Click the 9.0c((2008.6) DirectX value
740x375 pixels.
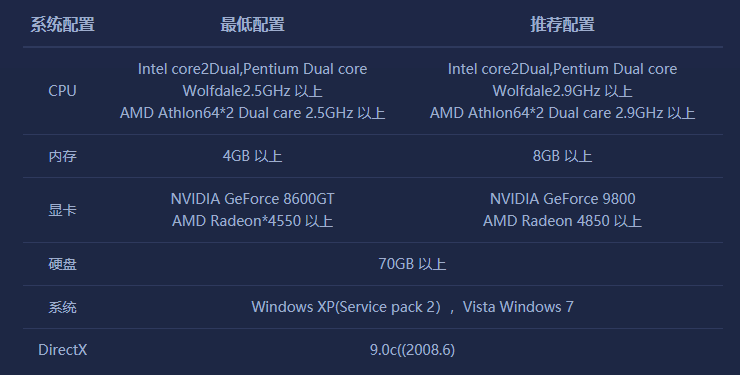tap(412, 350)
